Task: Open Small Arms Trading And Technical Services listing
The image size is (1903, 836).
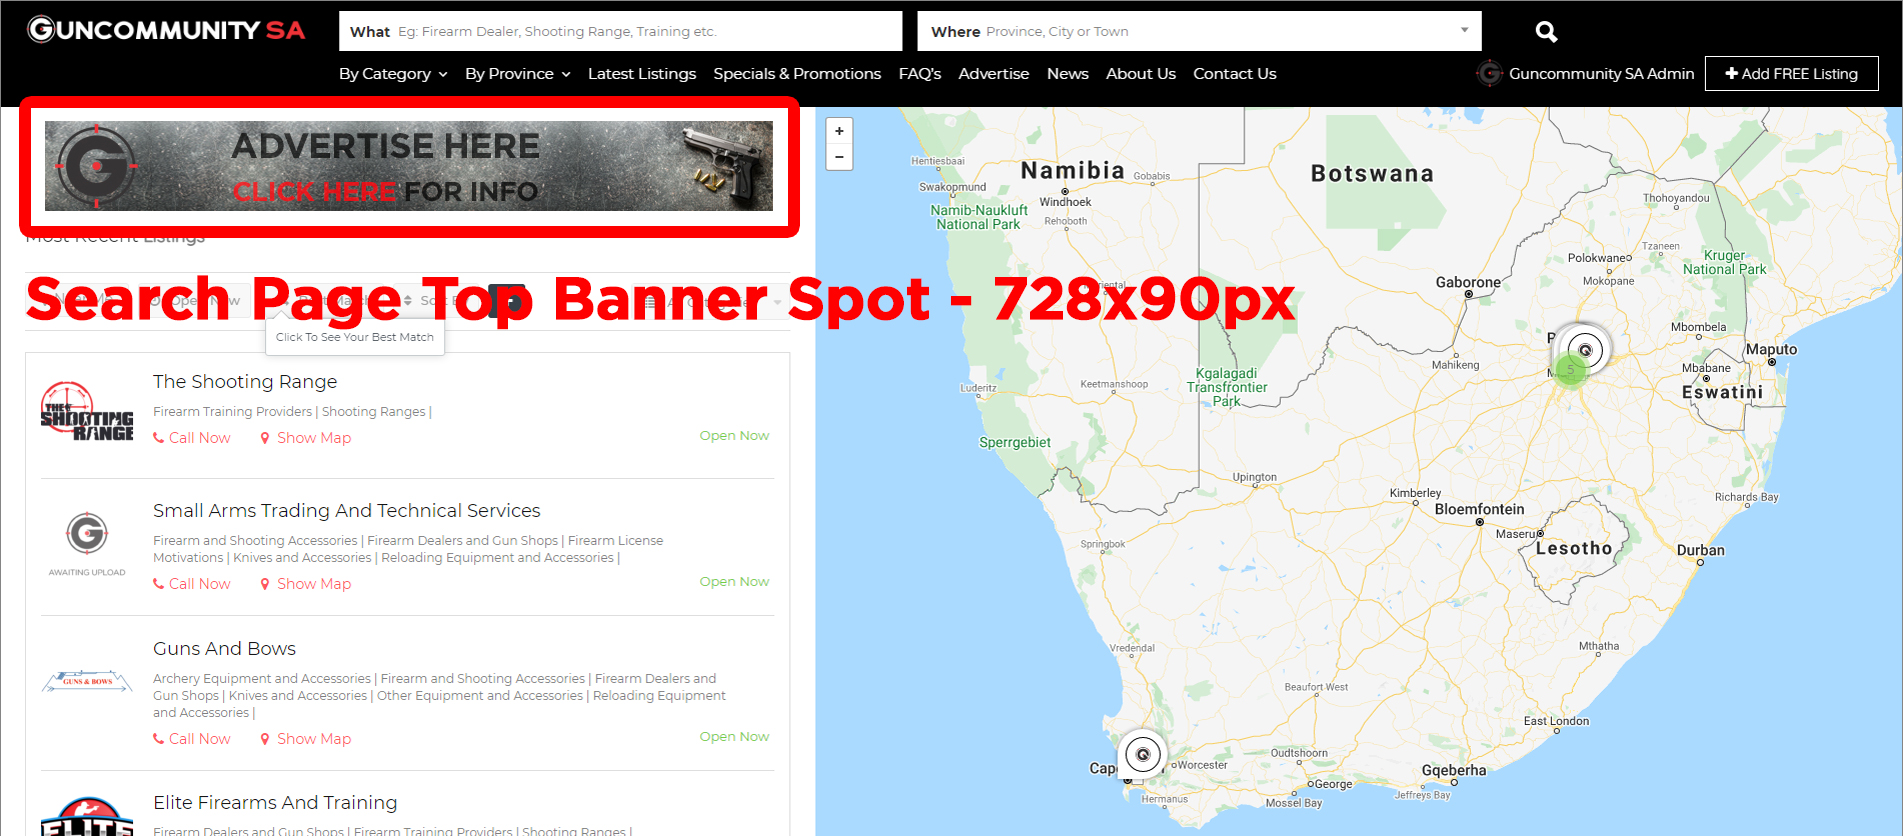Action: click(x=346, y=511)
